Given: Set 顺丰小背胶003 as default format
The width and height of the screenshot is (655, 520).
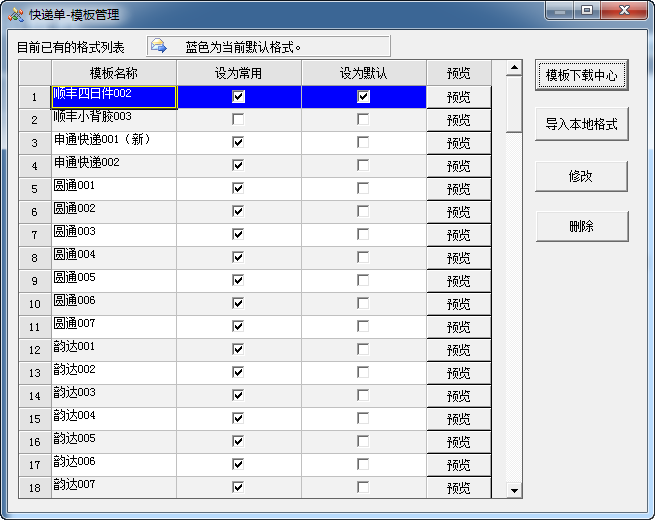Looking at the screenshot, I should 363,119.
